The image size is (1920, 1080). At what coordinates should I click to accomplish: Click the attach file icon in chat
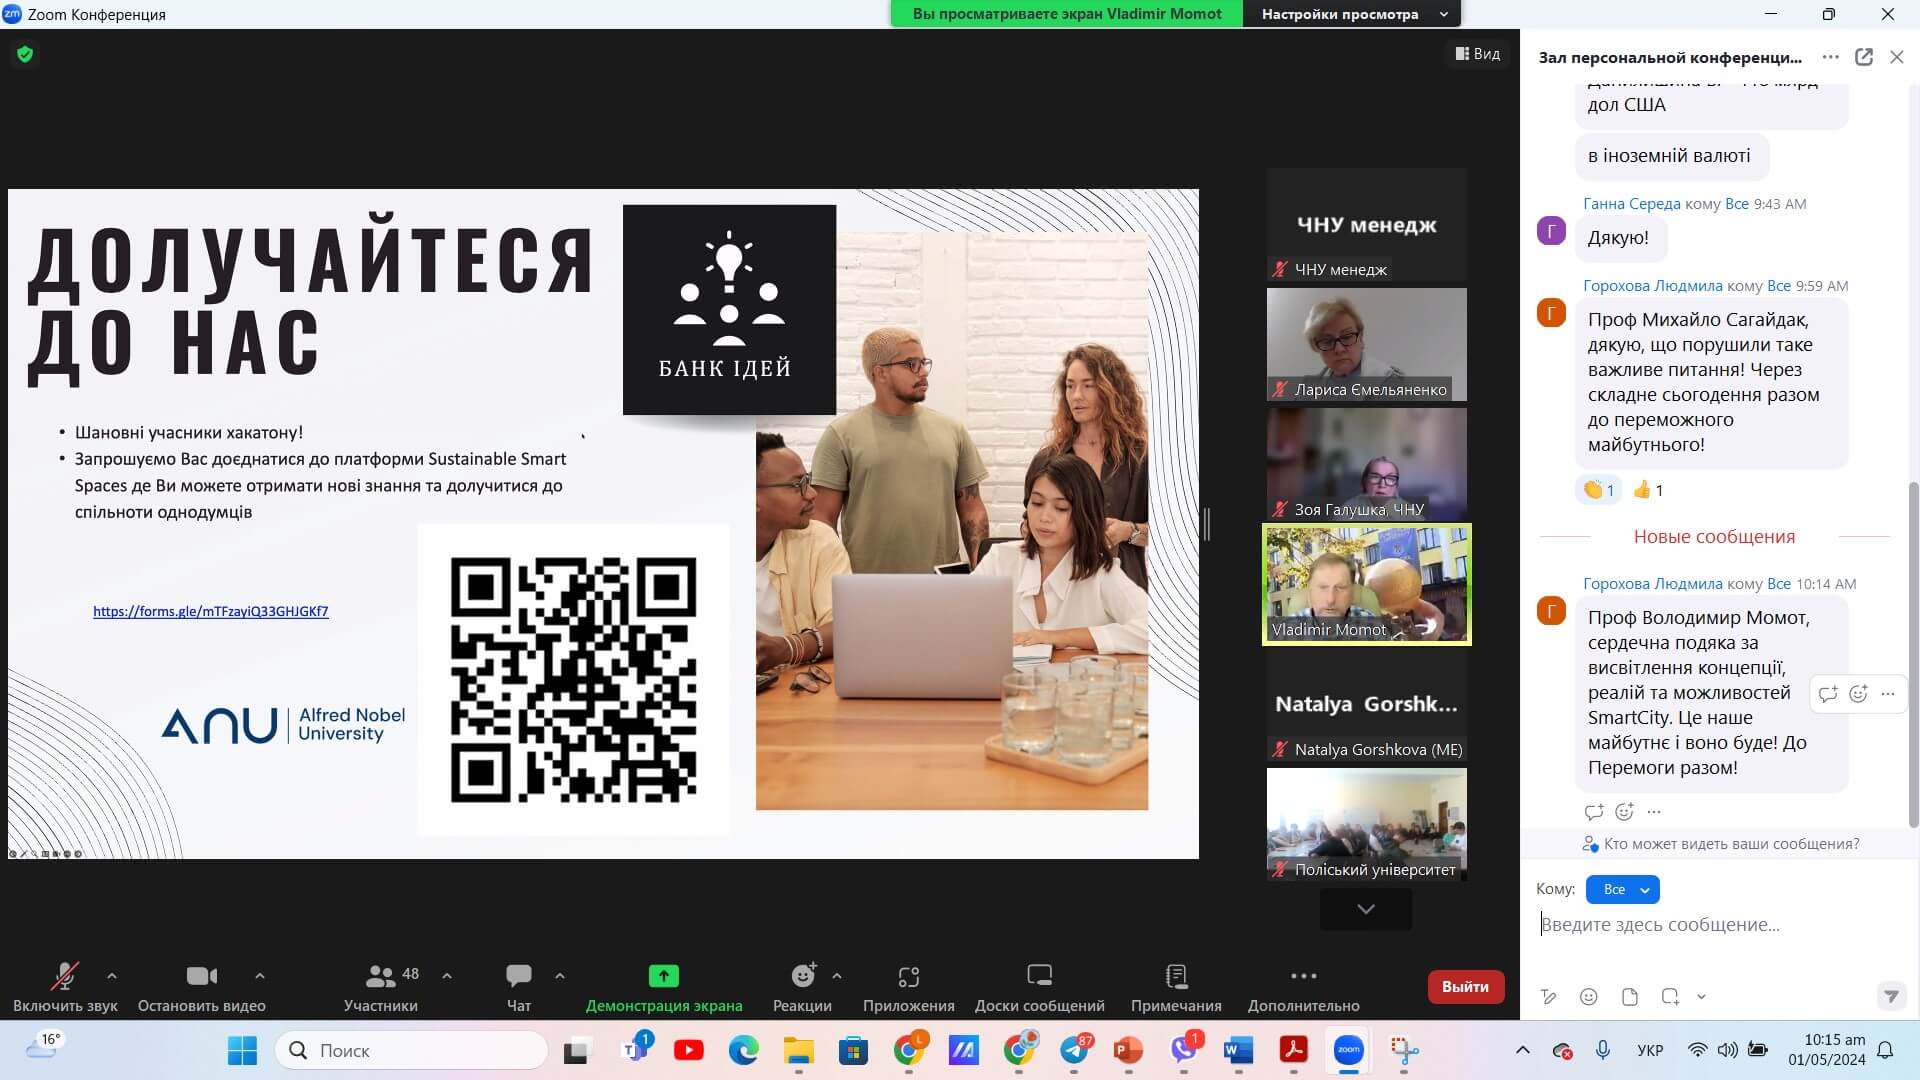(1630, 997)
